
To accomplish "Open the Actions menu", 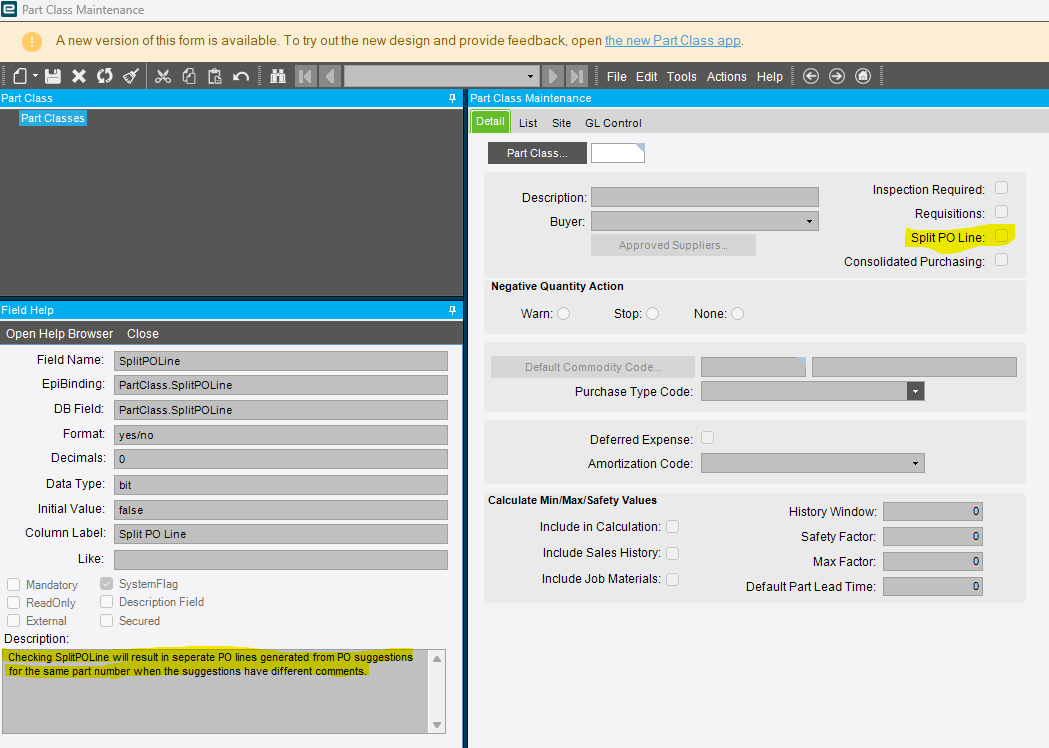I will [727, 77].
